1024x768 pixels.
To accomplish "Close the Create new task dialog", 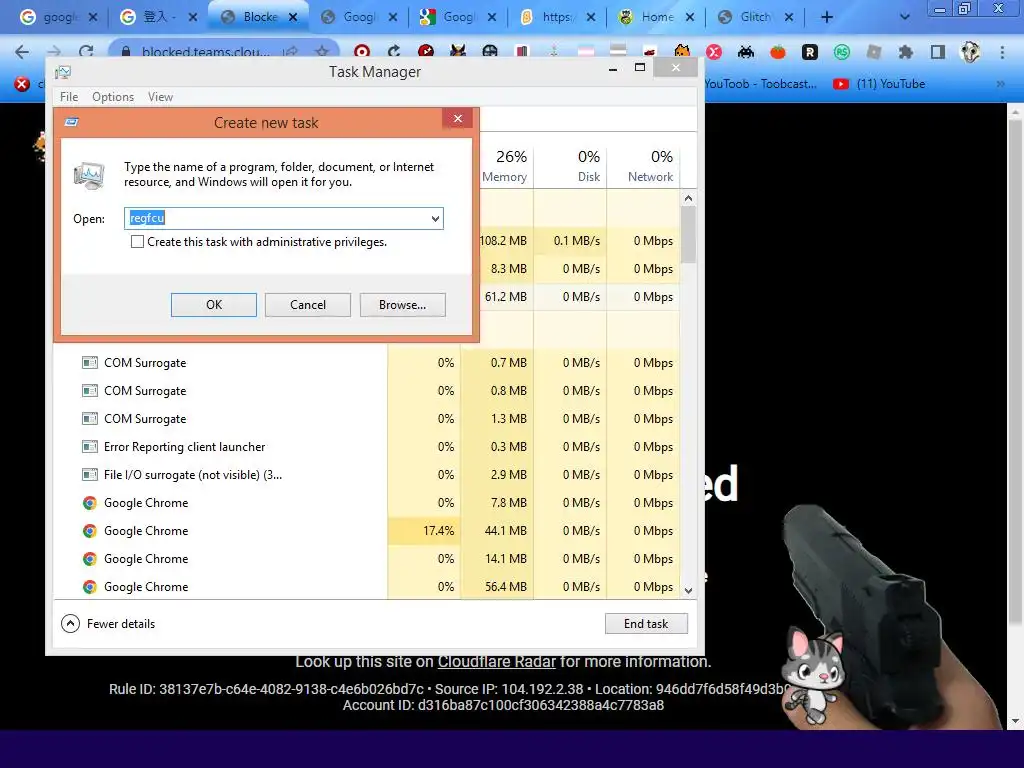I will coord(458,118).
